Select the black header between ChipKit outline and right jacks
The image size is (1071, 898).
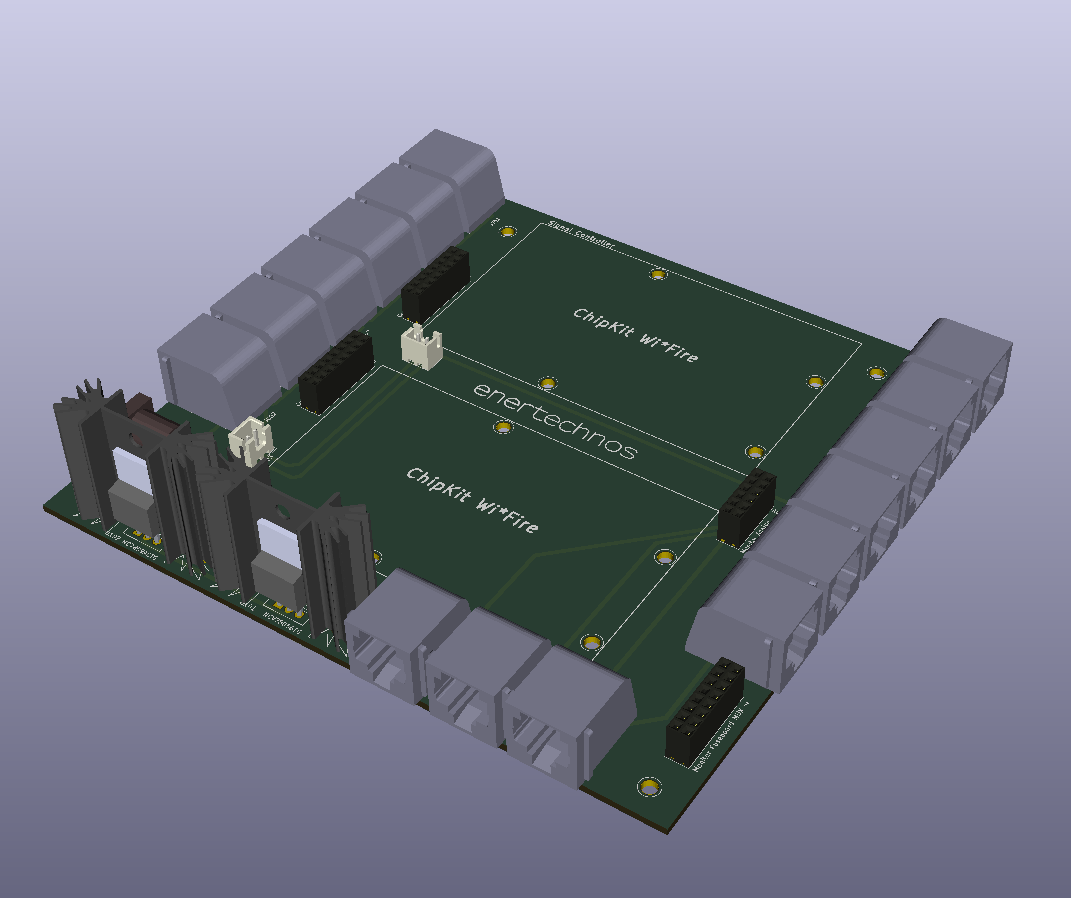click(747, 506)
